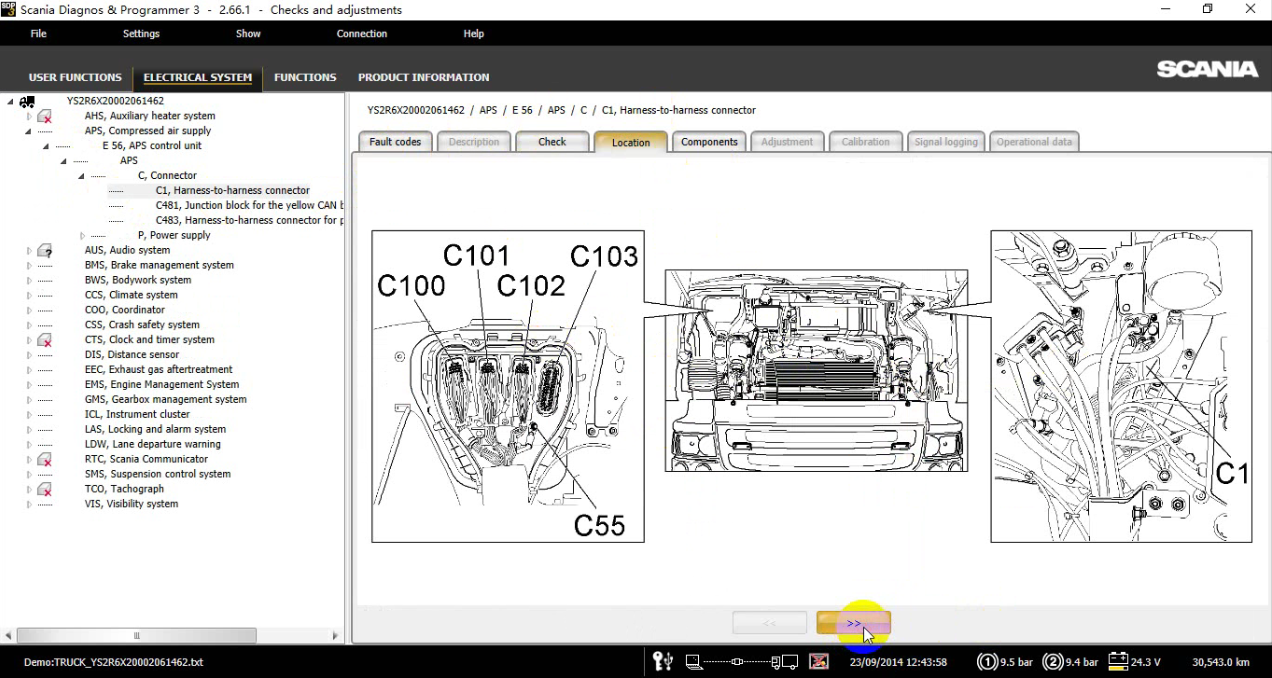The image size is (1272, 678).
Task: Click the tree panel horizontal scrollbar thumb
Action: [x=137, y=635]
